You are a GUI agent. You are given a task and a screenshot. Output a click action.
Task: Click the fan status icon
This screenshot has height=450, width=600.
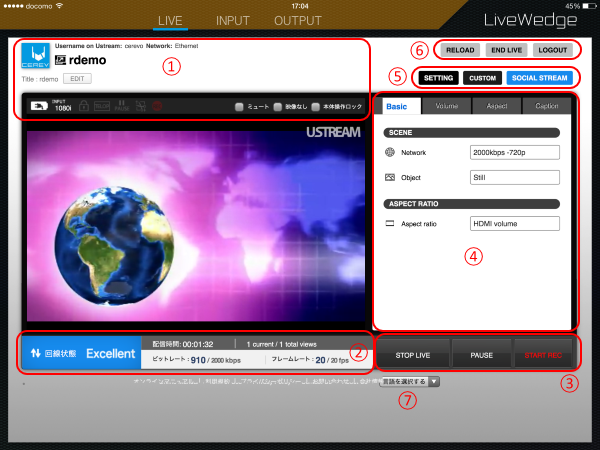tap(141, 106)
